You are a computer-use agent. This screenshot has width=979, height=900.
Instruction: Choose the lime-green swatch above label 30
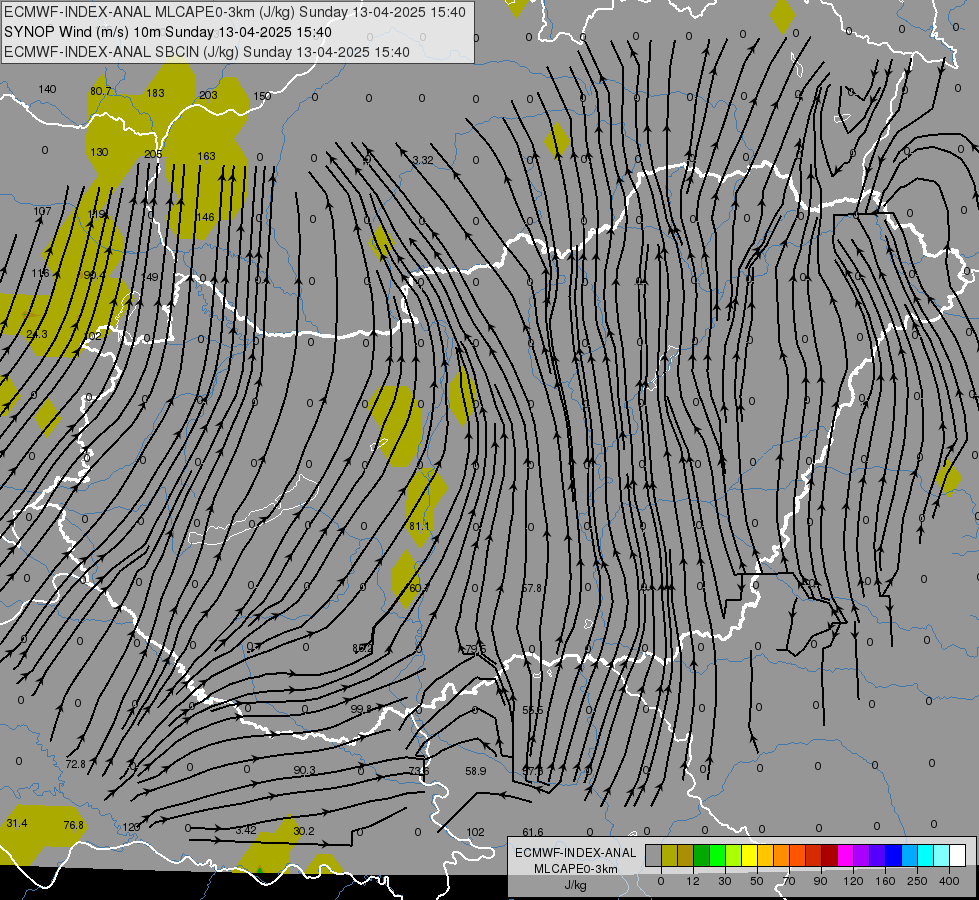[734, 856]
